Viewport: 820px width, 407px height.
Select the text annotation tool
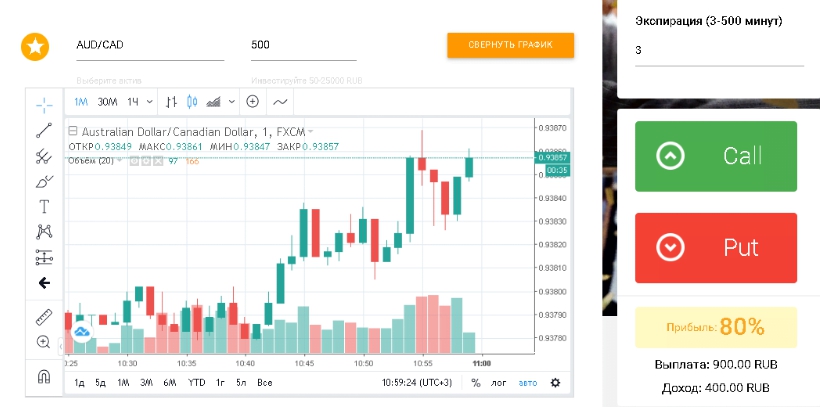point(44,207)
